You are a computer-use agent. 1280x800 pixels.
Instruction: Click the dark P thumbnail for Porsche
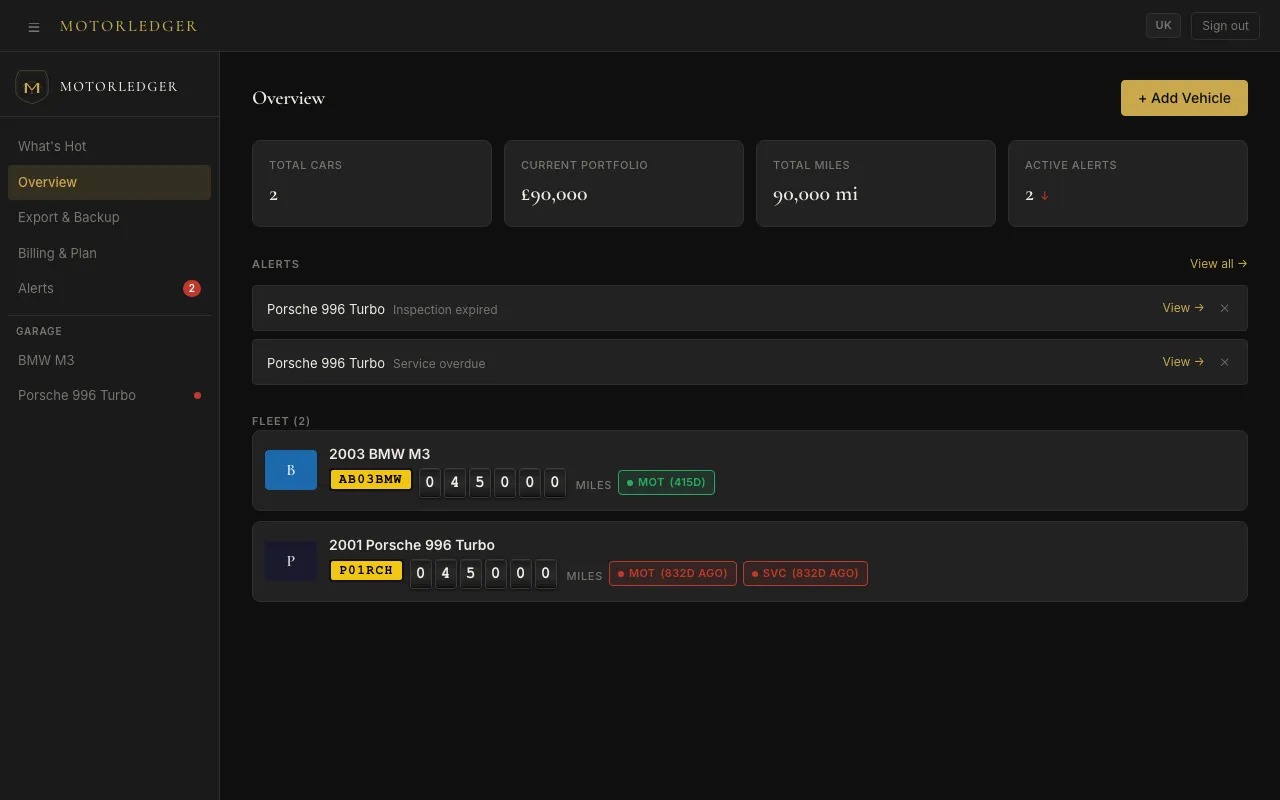pos(291,561)
